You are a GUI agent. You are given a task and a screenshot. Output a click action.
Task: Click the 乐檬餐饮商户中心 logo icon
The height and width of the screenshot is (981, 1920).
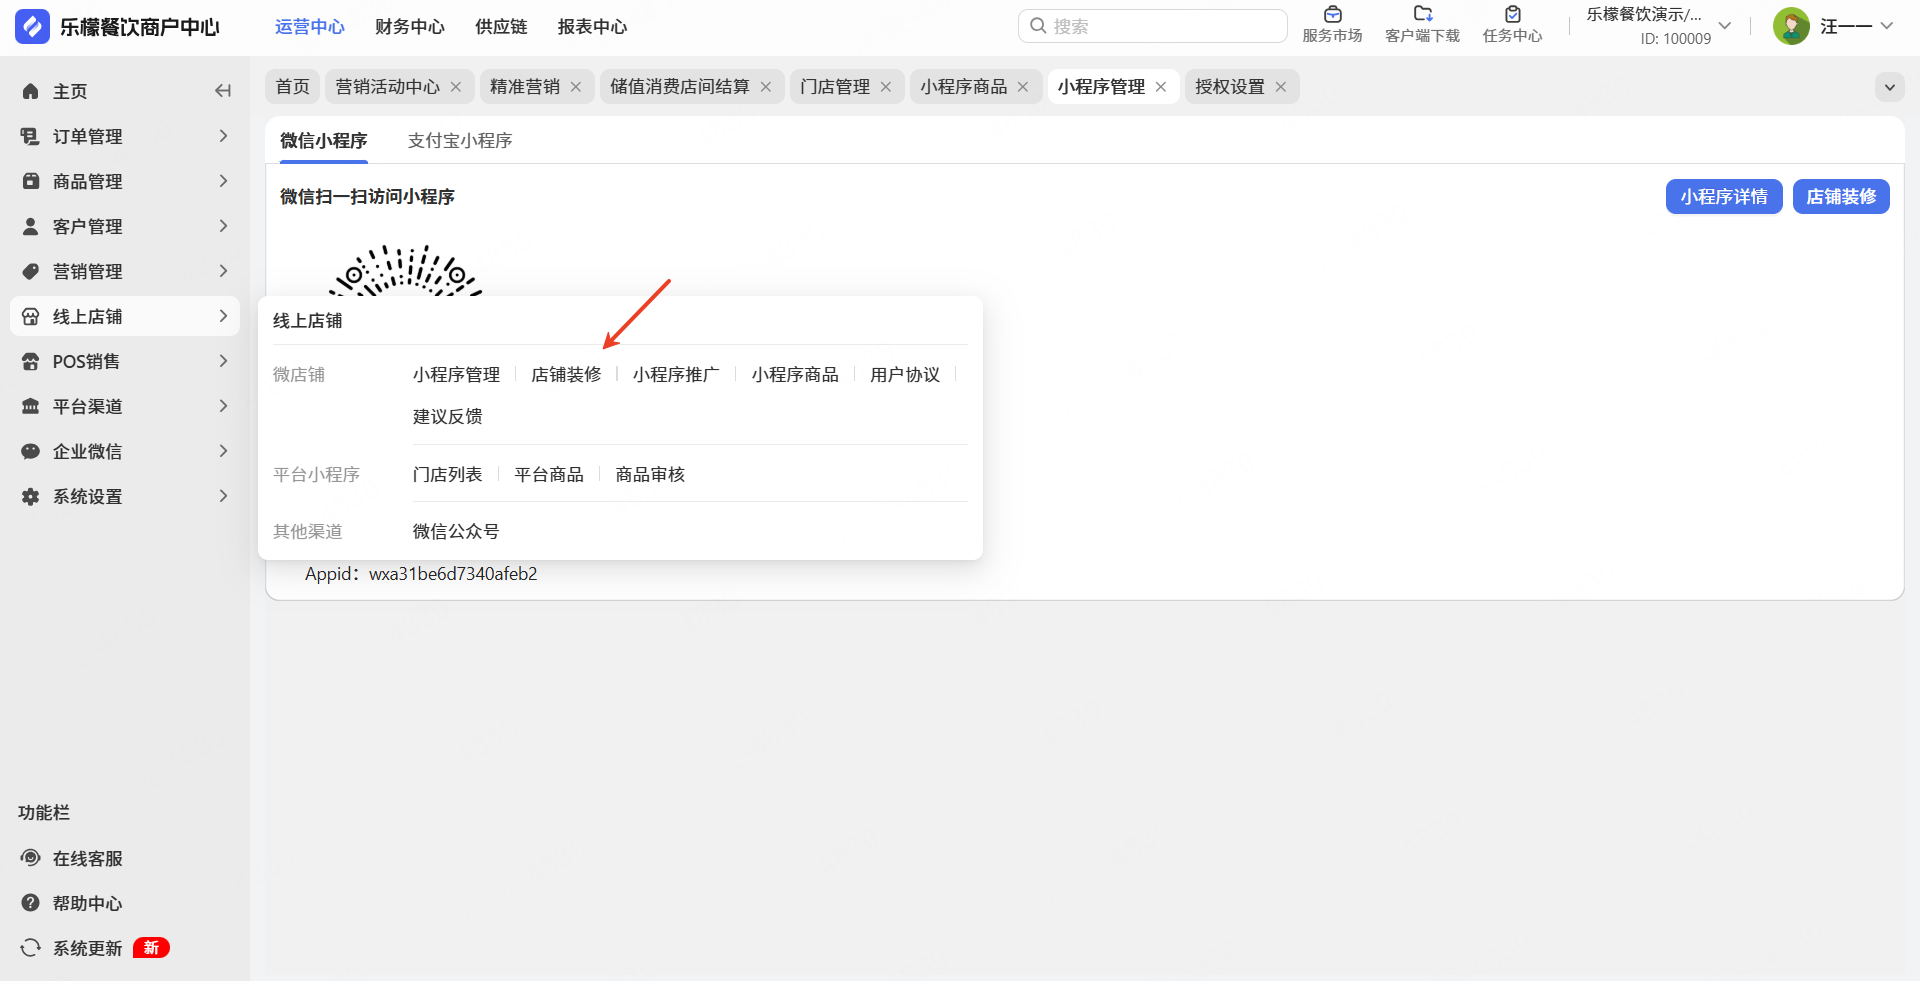32,27
